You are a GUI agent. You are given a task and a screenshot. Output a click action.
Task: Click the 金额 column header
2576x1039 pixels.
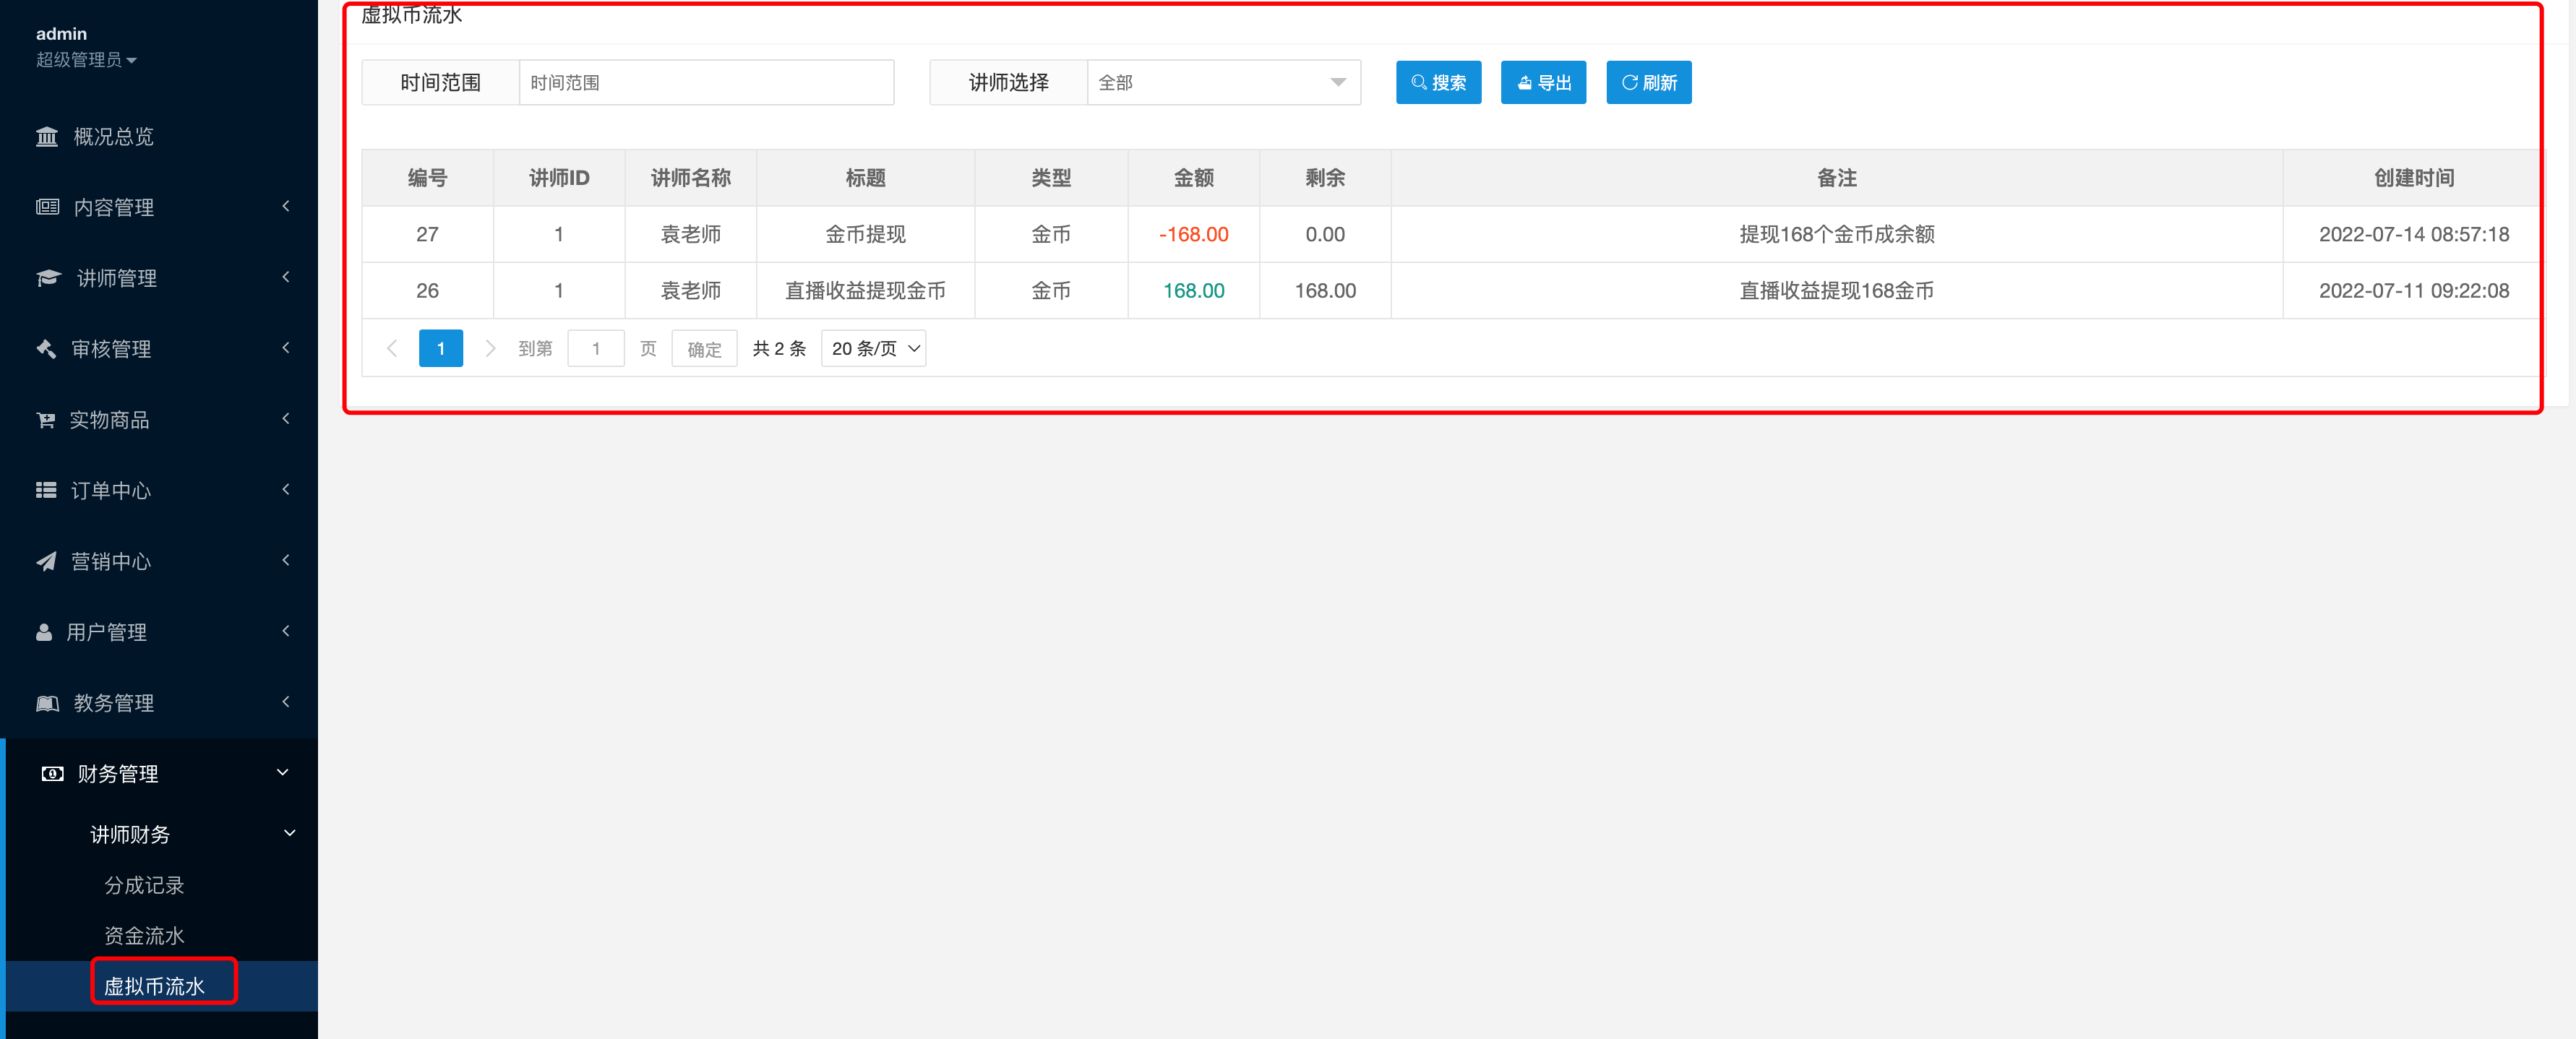click(x=1193, y=178)
